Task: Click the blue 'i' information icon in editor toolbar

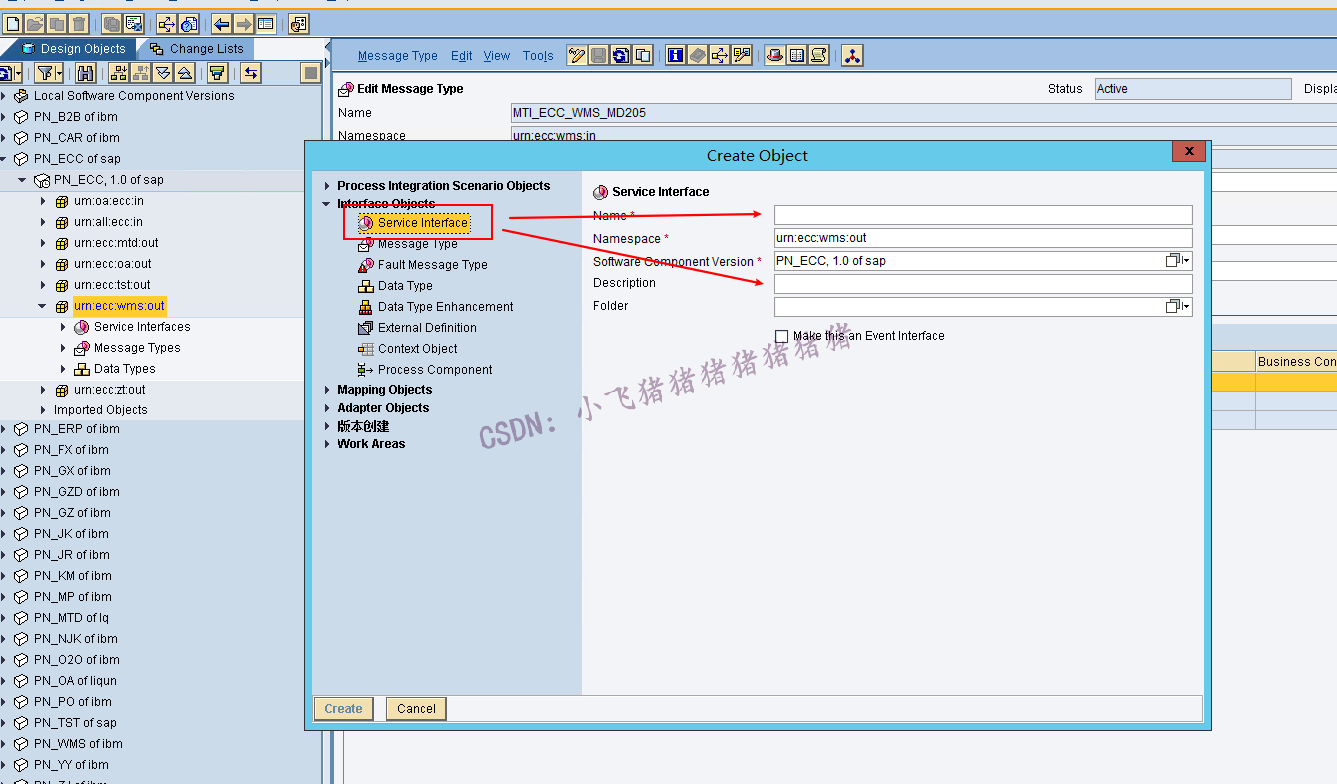Action: (x=675, y=55)
